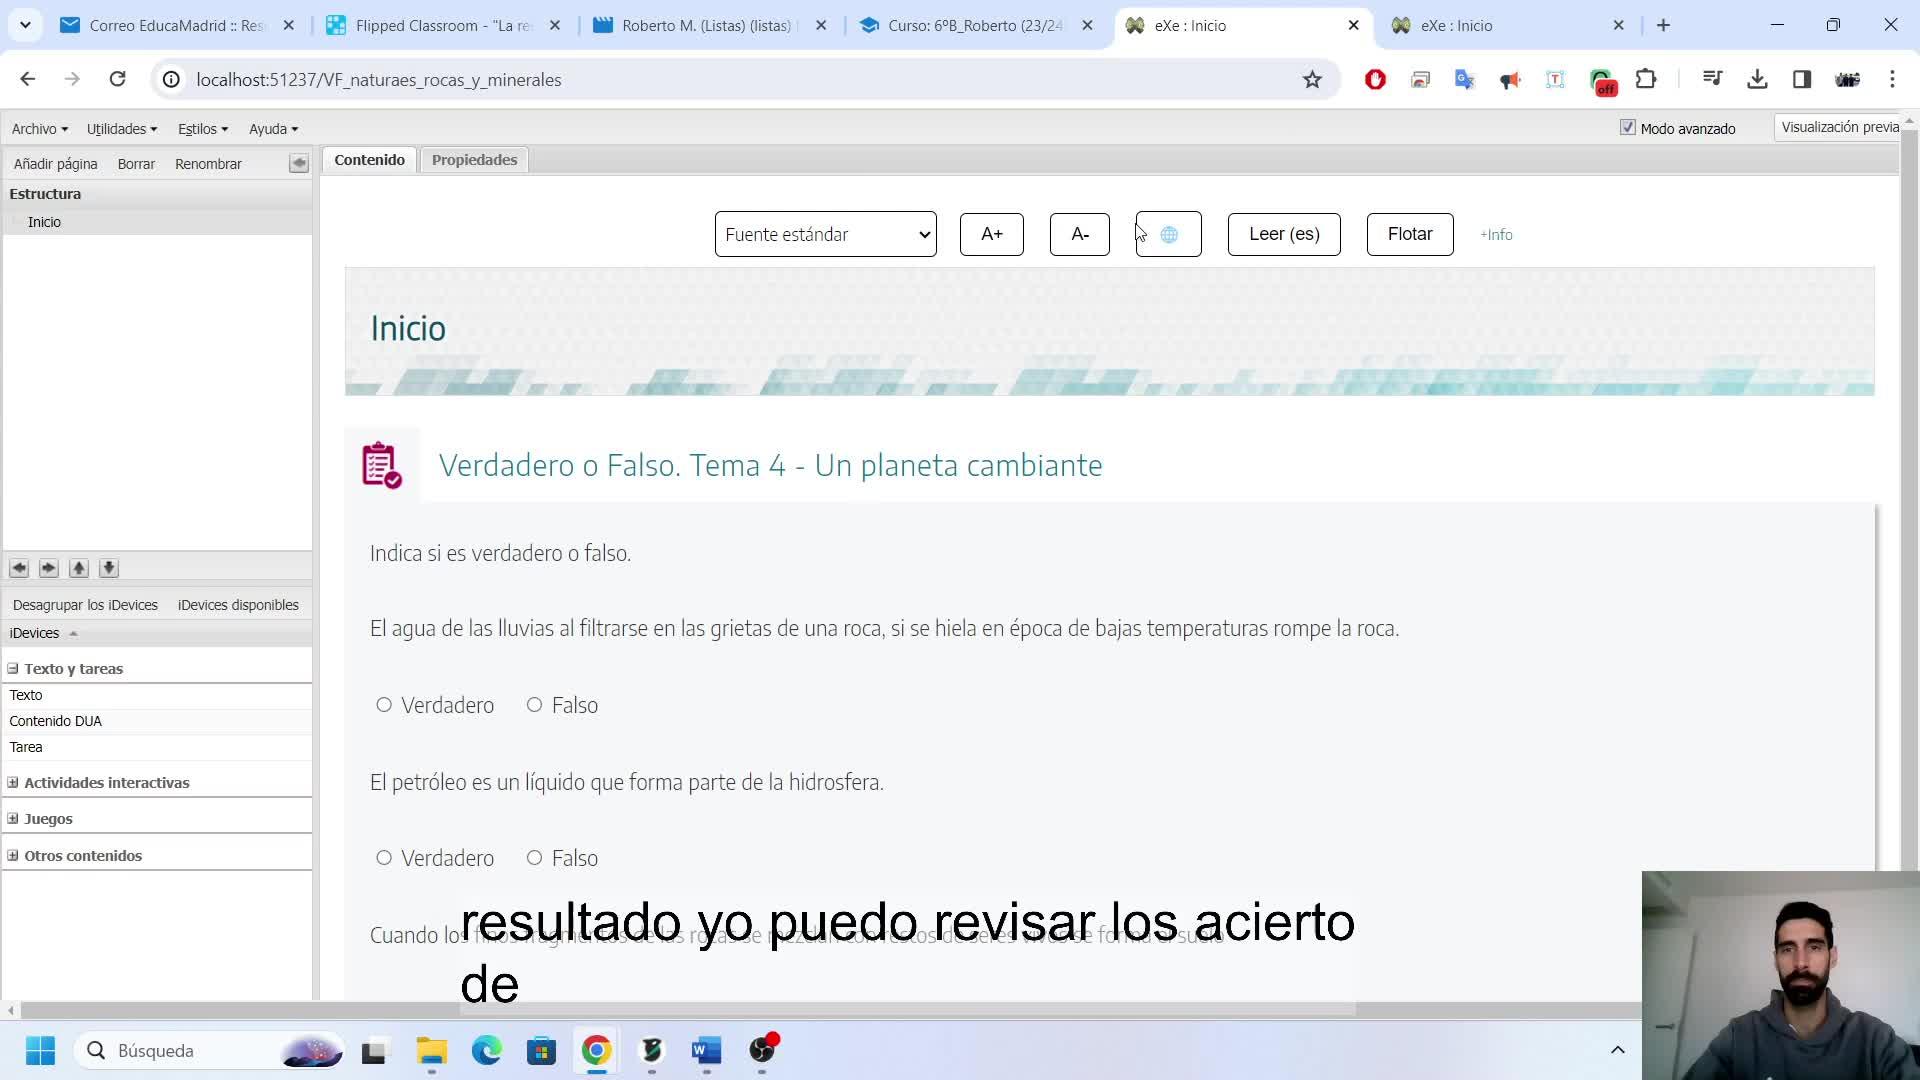Click the promote page left arrow icon
Image resolution: width=1920 pixels, height=1080 pixels.
point(19,568)
